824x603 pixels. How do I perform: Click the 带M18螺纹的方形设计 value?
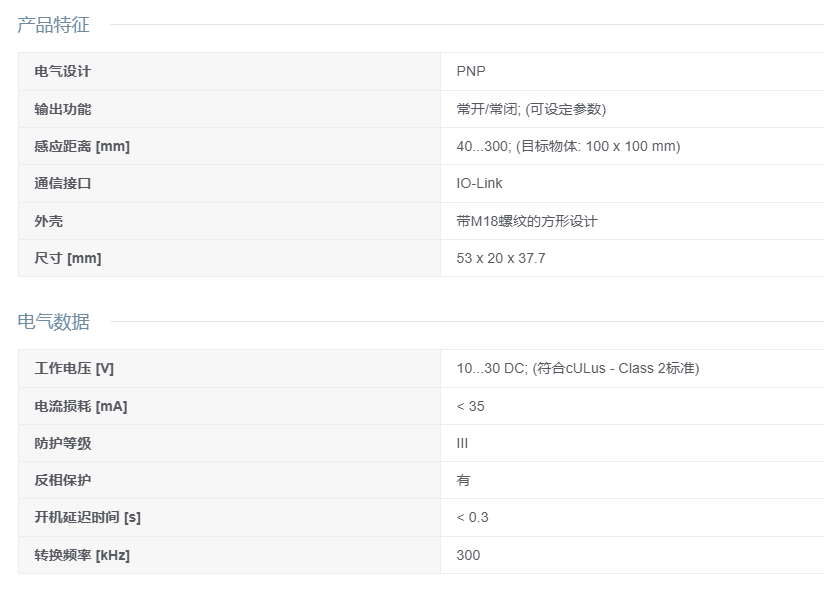coord(527,221)
